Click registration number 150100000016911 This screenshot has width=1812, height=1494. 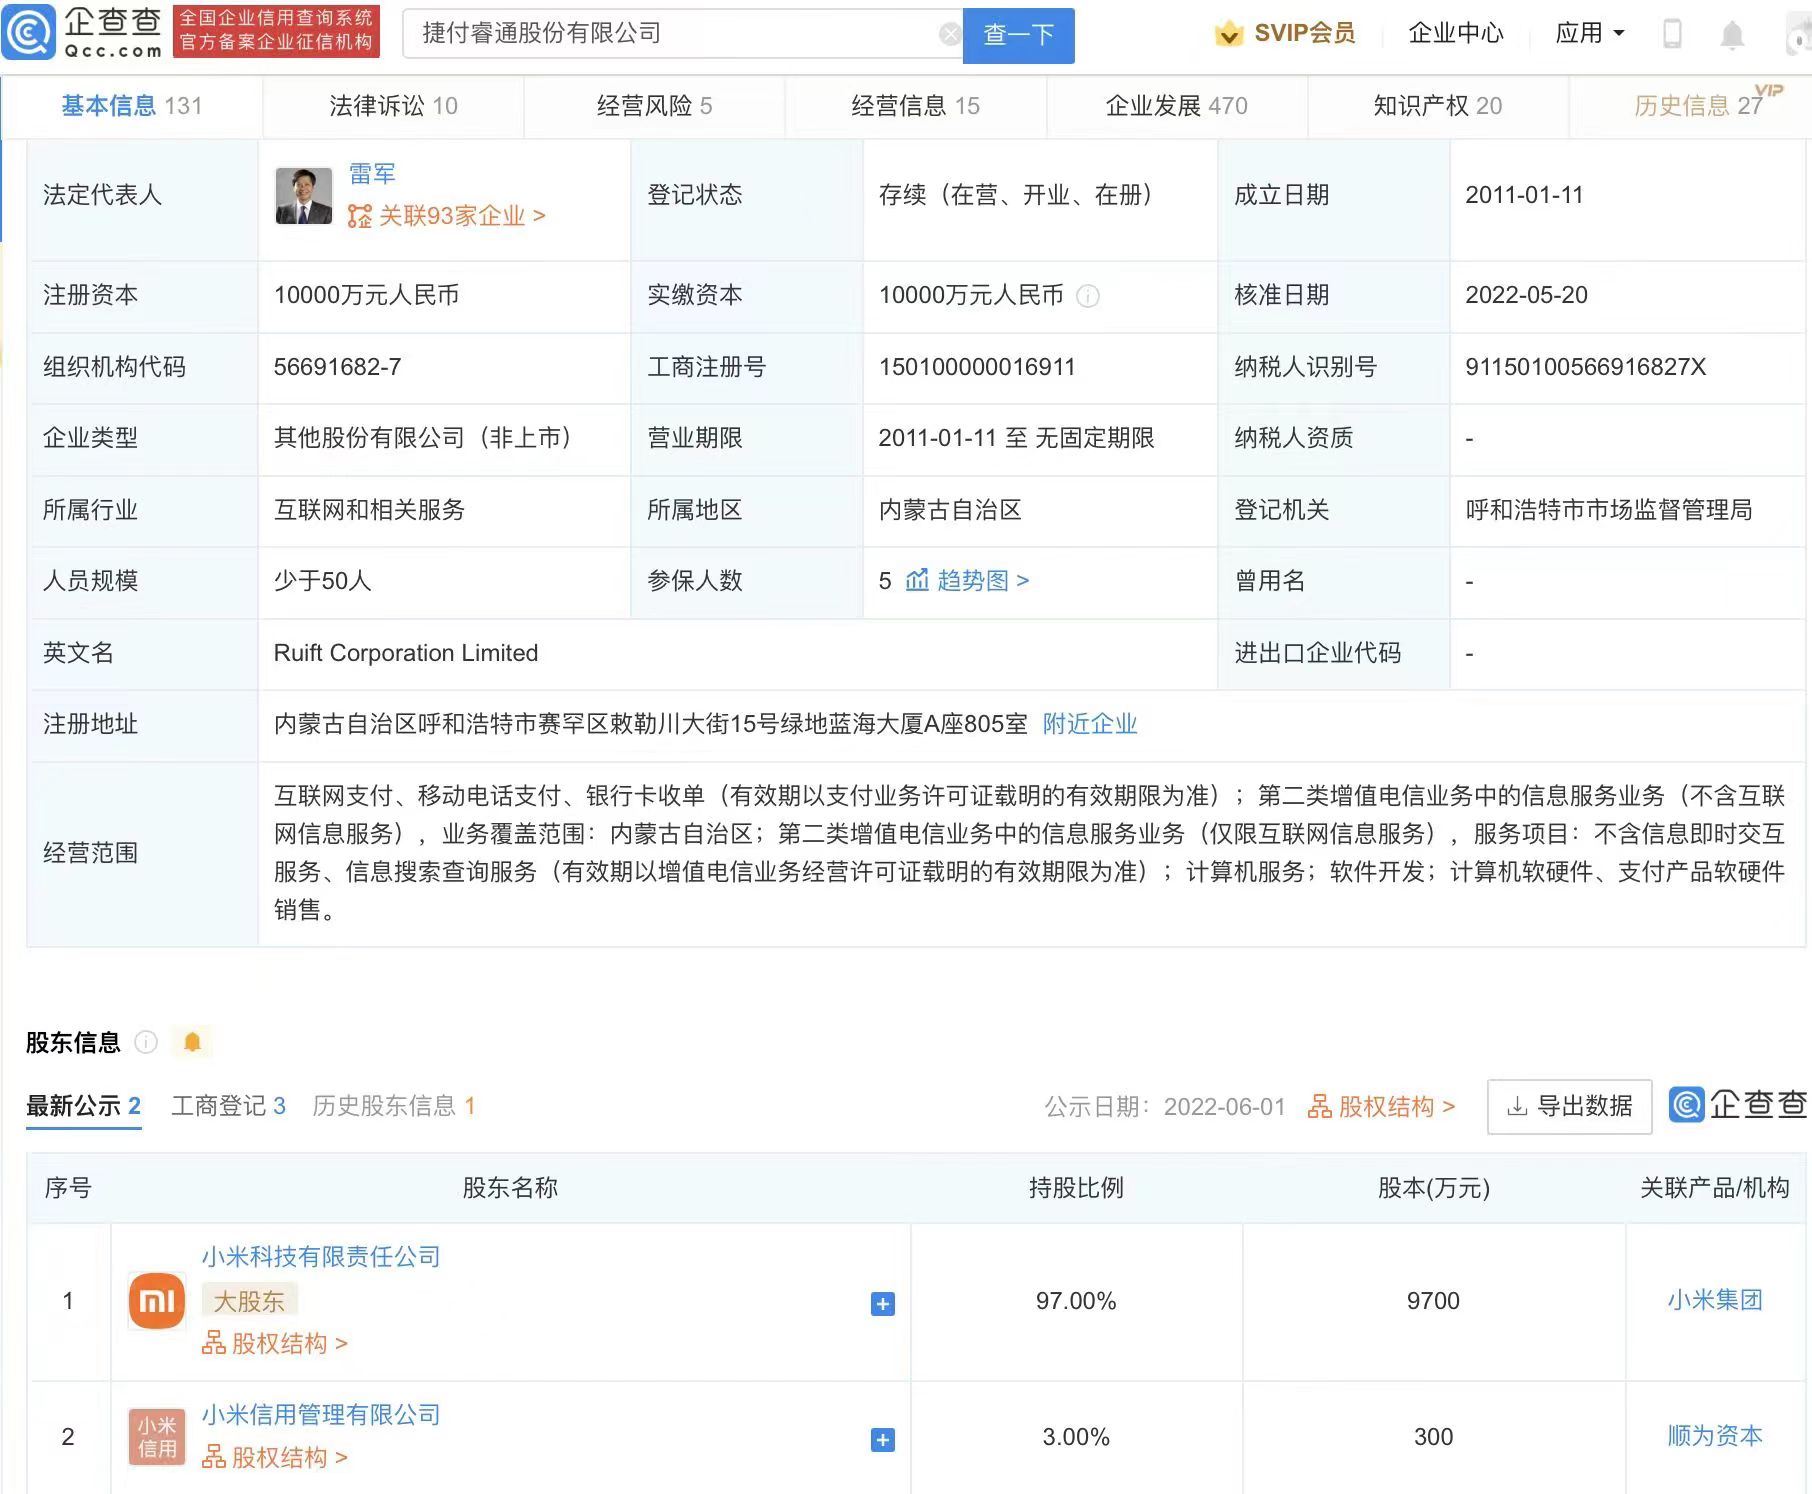click(977, 367)
